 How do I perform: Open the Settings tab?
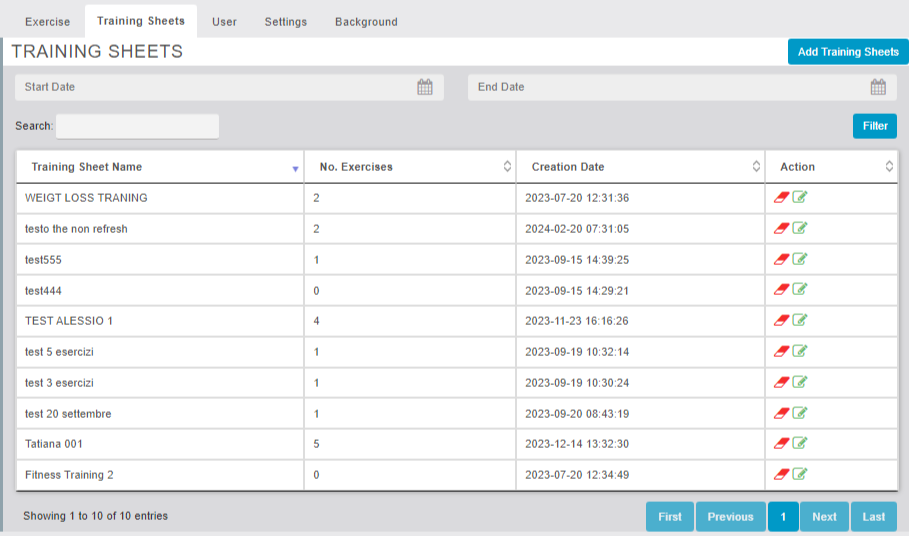point(285,22)
